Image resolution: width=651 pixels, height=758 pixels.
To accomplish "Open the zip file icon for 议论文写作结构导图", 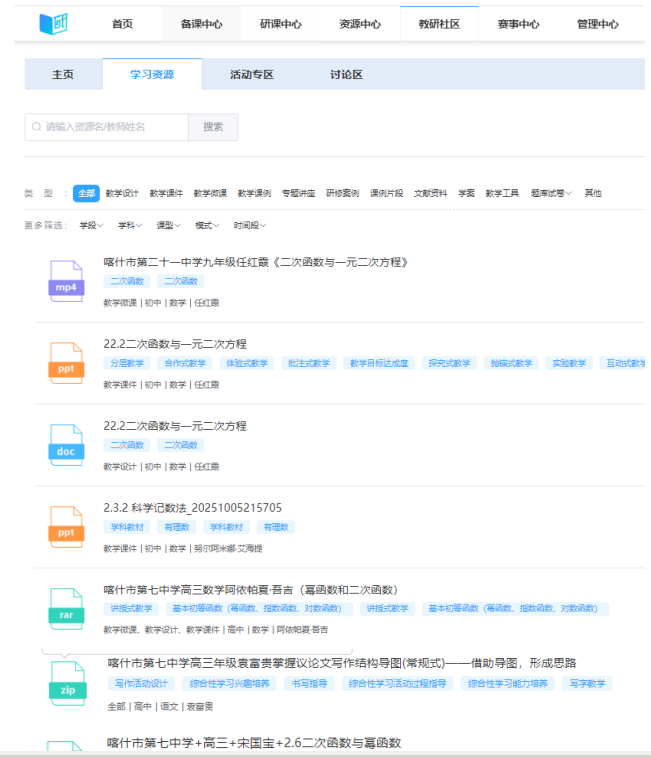I will (x=68, y=684).
